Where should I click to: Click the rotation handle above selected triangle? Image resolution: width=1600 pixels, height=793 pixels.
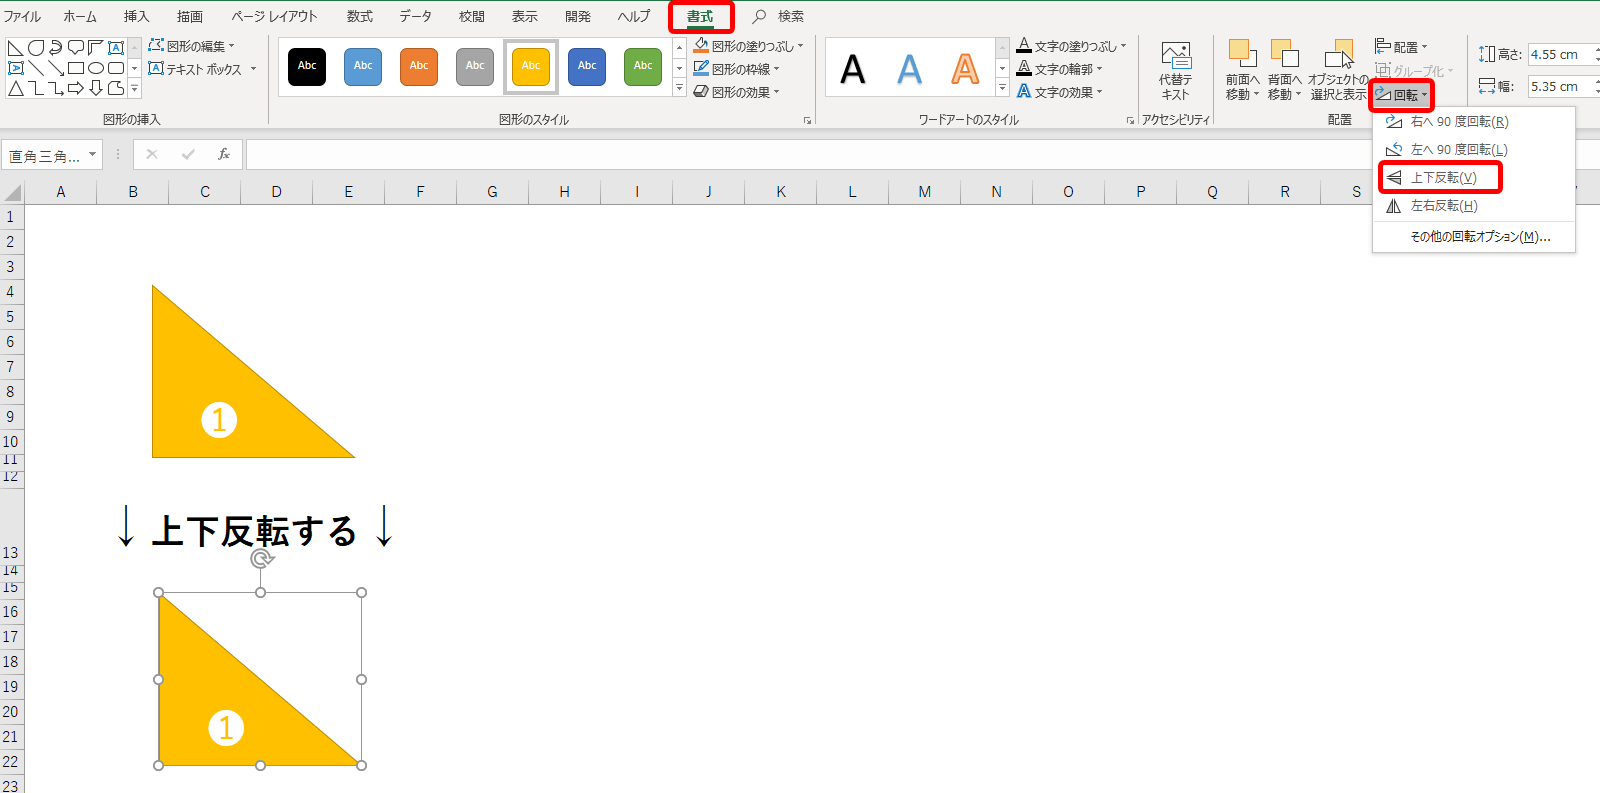tap(262, 558)
